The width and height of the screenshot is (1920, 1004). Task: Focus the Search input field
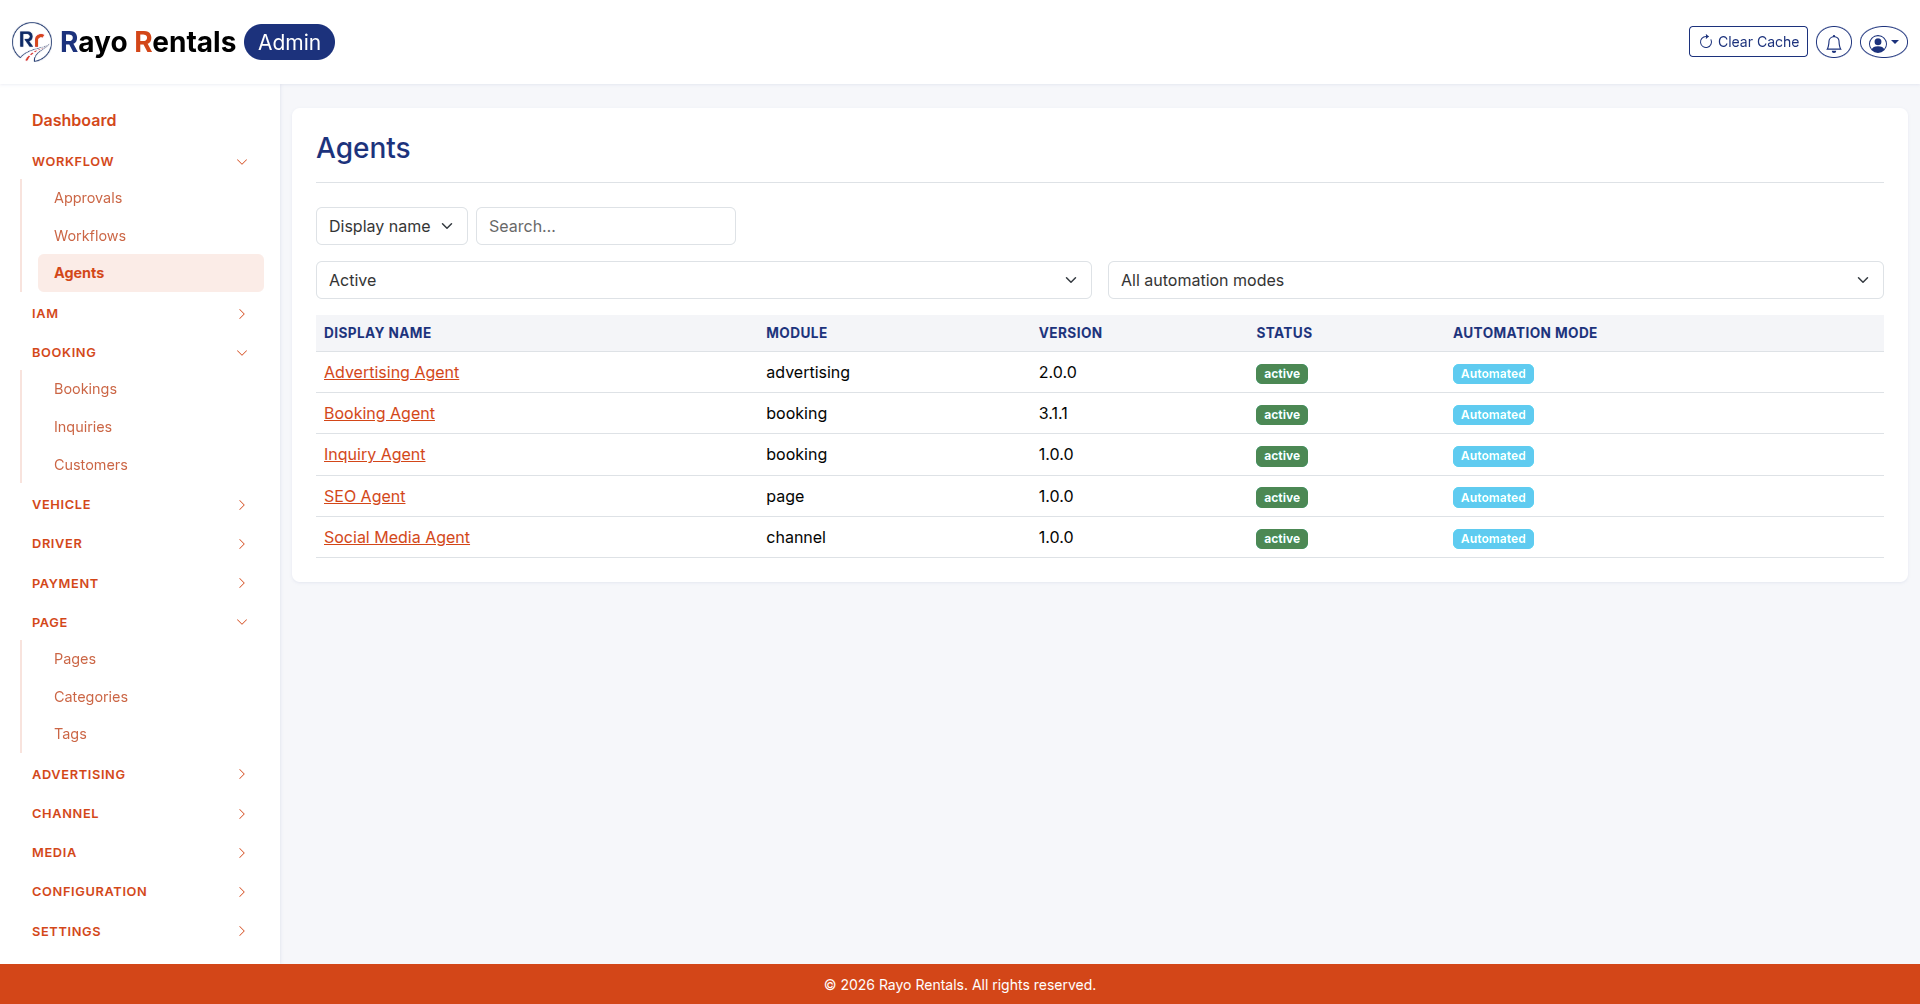point(606,226)
